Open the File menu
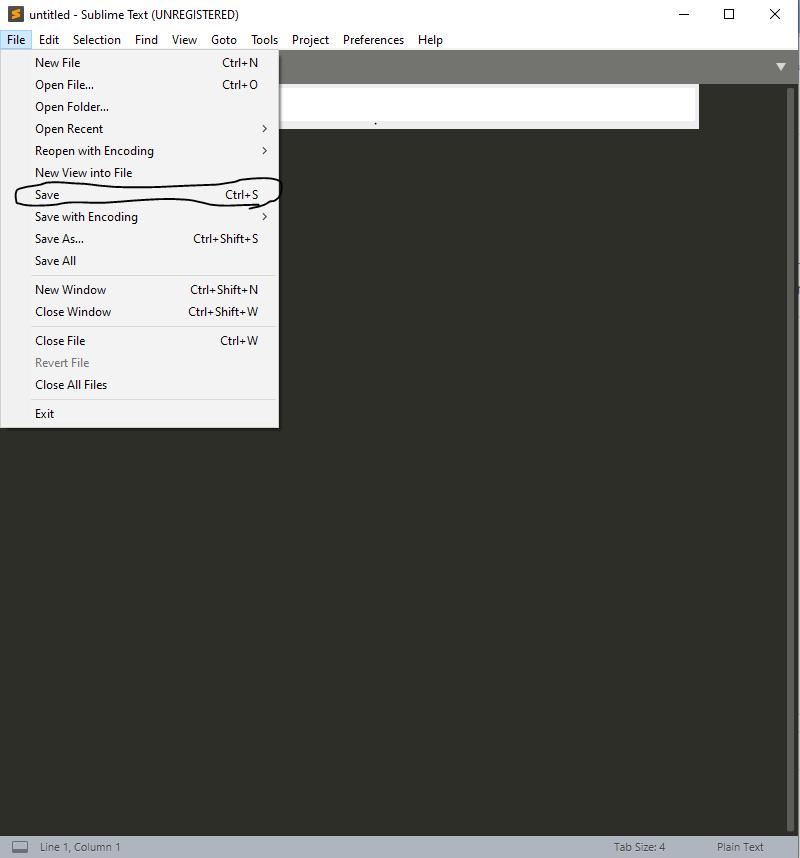The height and width of the screenshot is (858, 800). pos(16,40)
